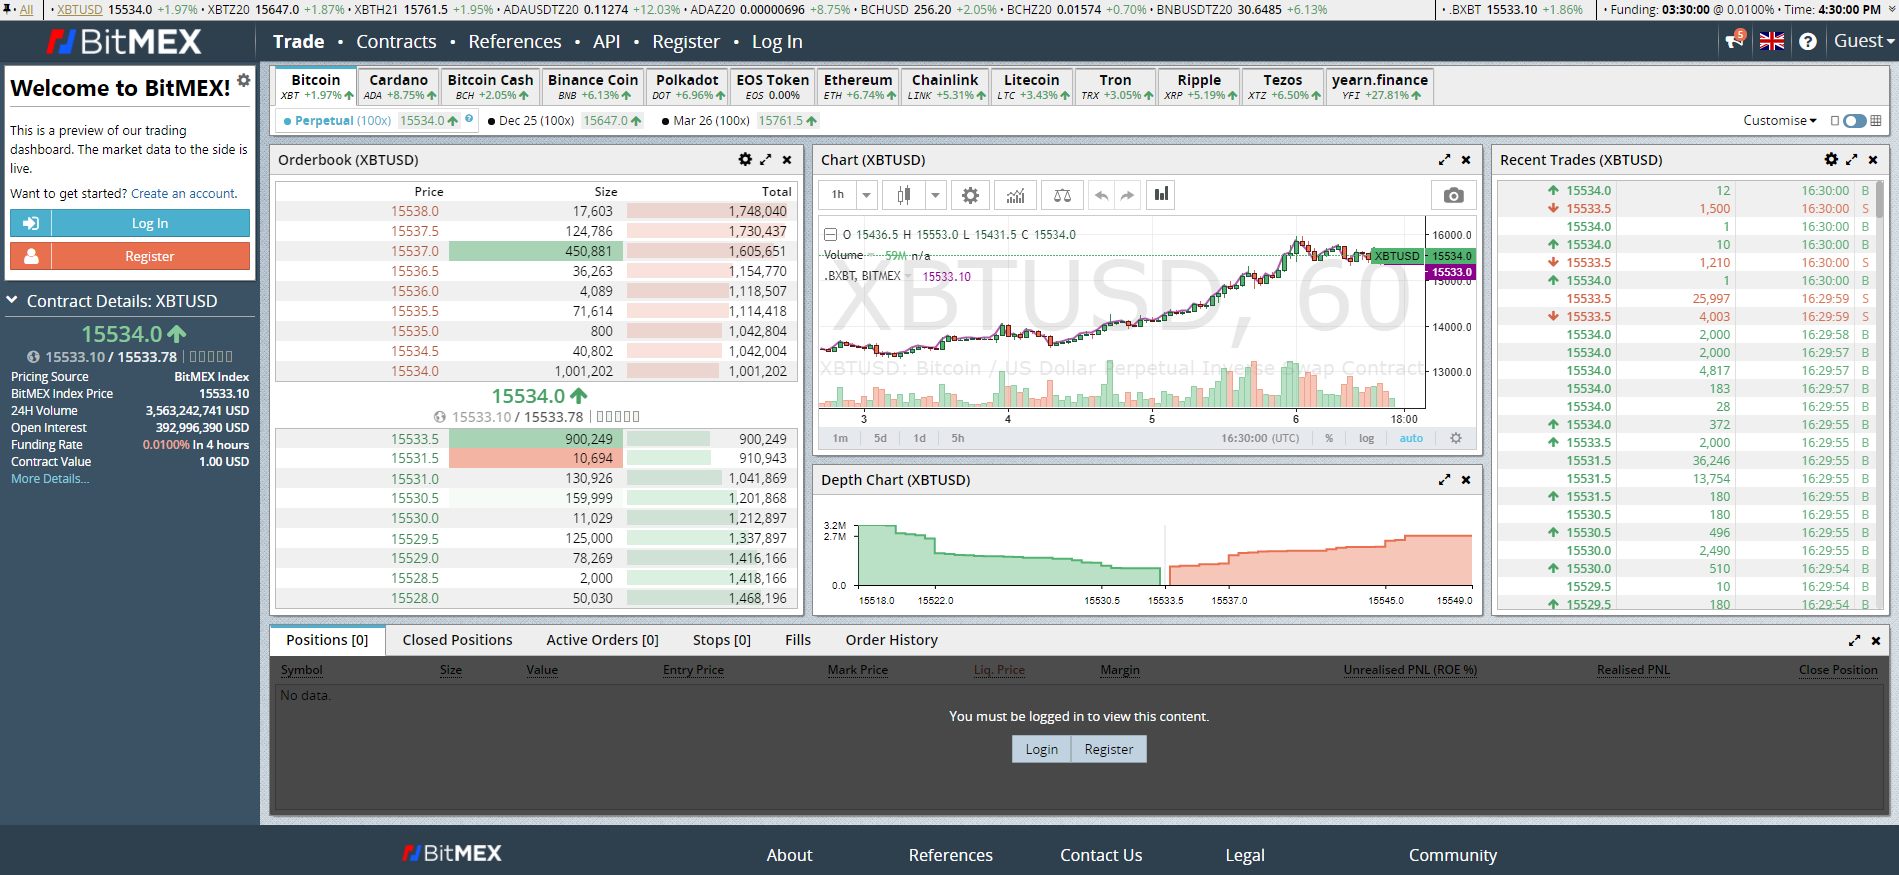Toggle percent scale on chart
Viewport: 1899px width, 875px height.
1329,438
